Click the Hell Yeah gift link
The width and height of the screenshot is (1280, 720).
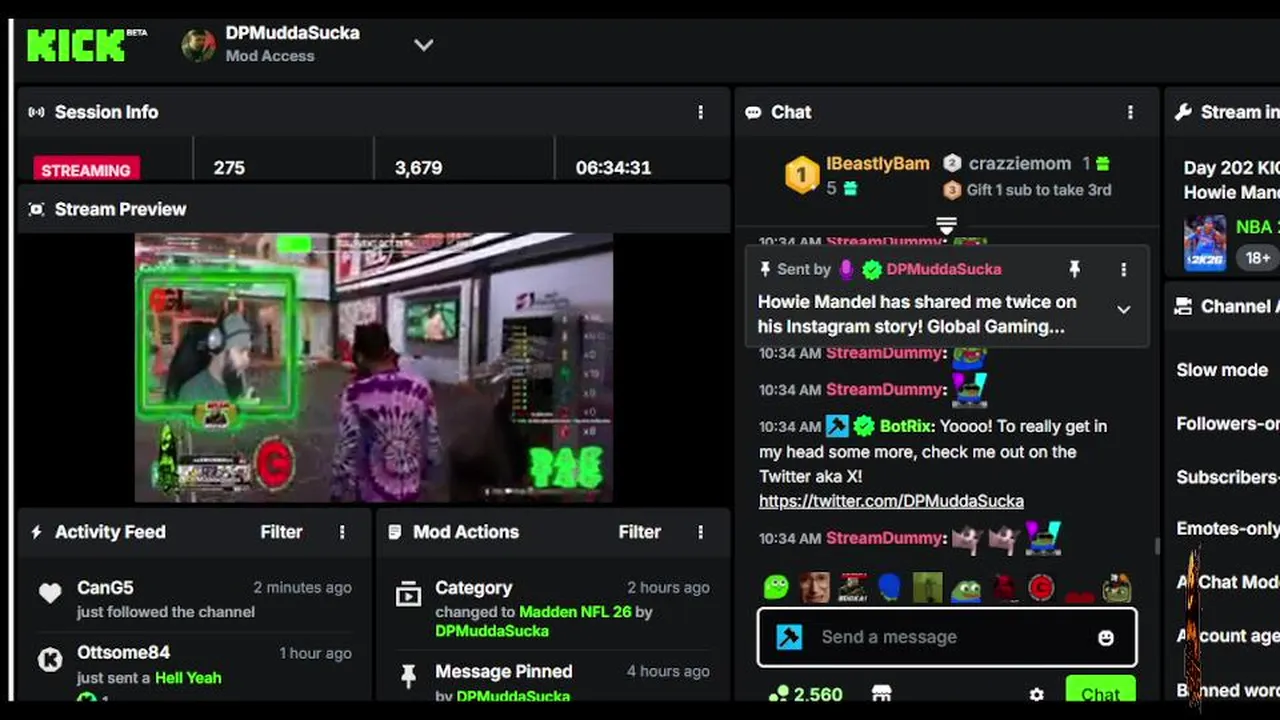click(188, 677)
